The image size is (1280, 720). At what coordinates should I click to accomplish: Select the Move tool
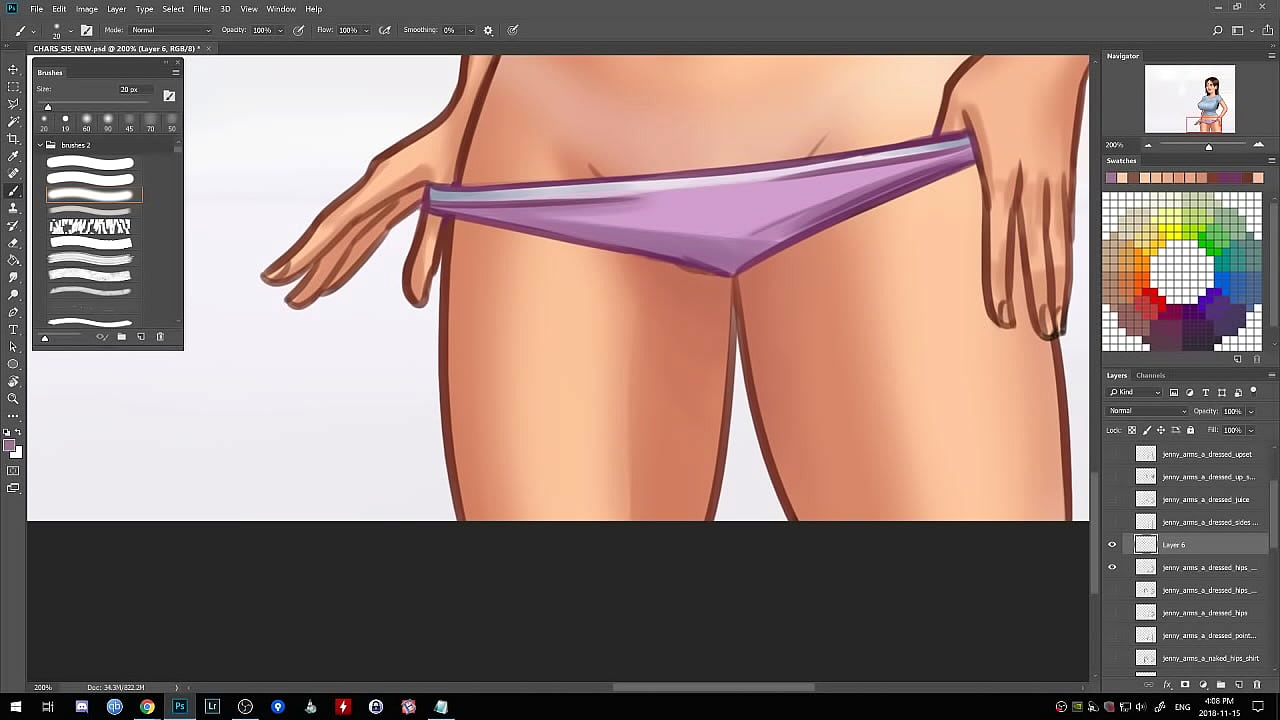[x=13, y=69]
